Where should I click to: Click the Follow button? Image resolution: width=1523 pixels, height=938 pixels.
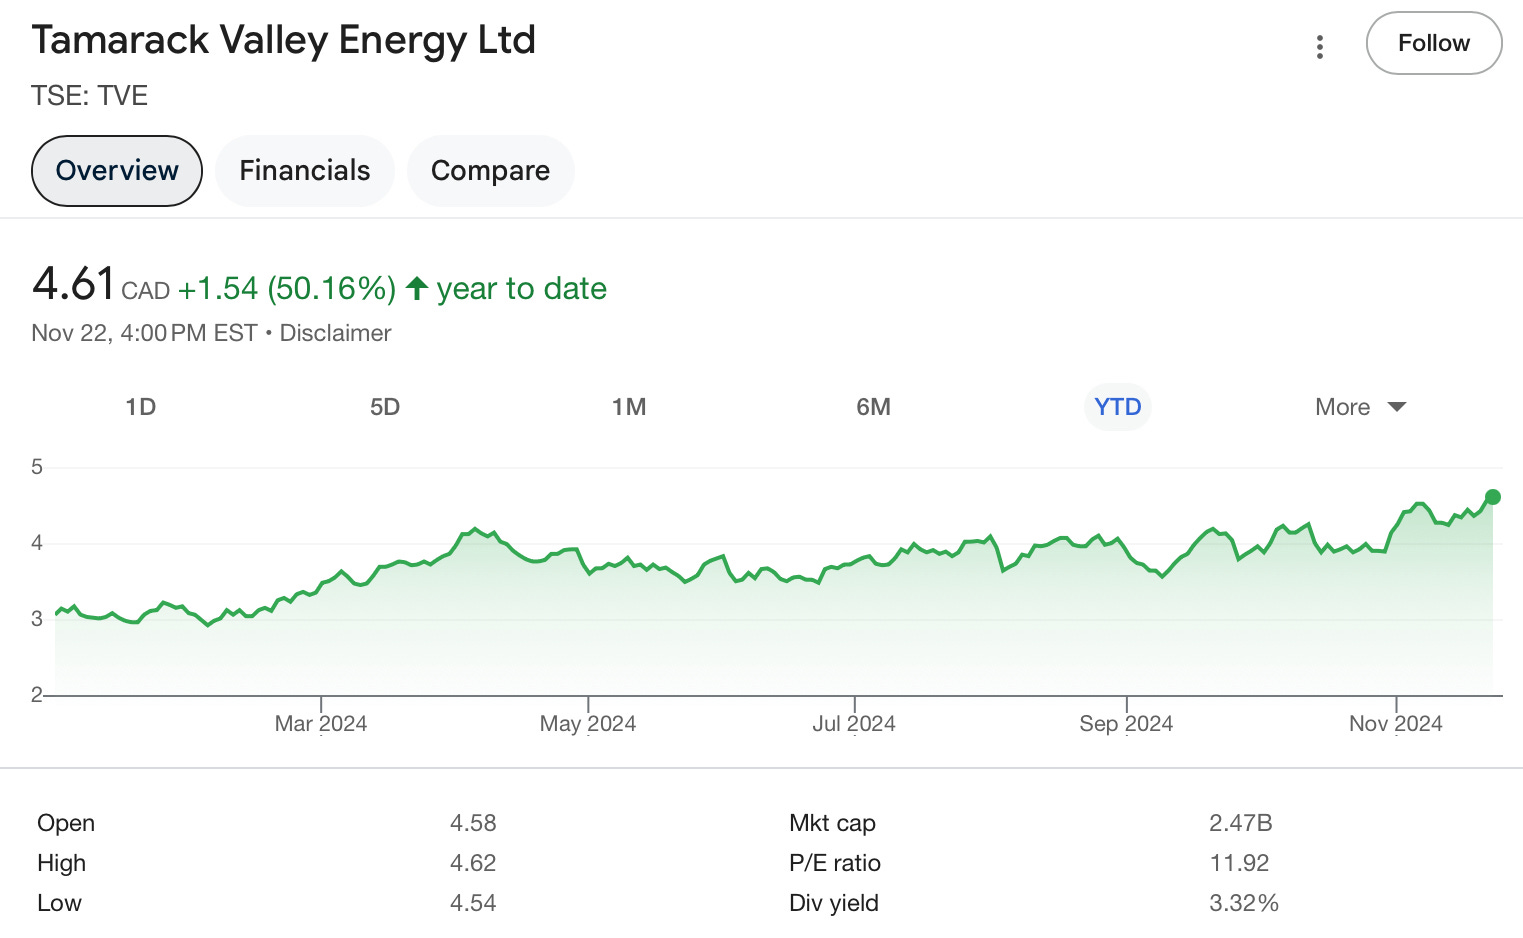click(1433, 43)
